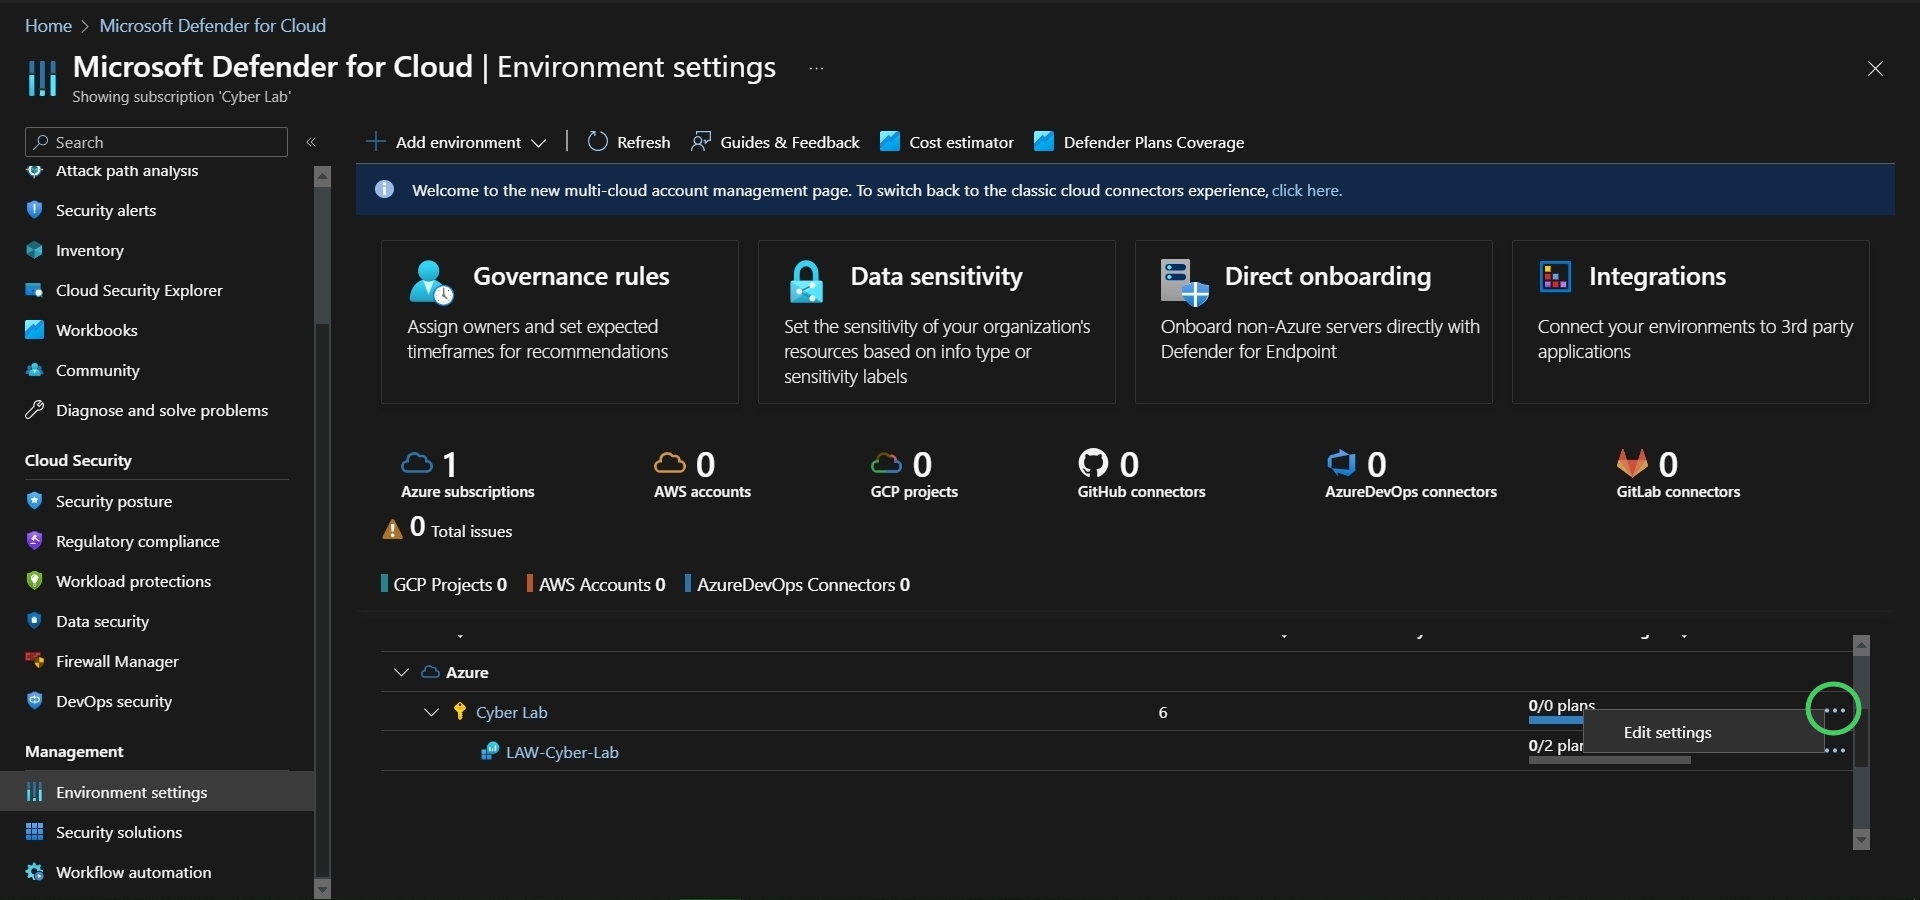The width and height of the screenshot is (1920, 900).
Task: Collapse the Azure tree group
Action: point(401,672)
